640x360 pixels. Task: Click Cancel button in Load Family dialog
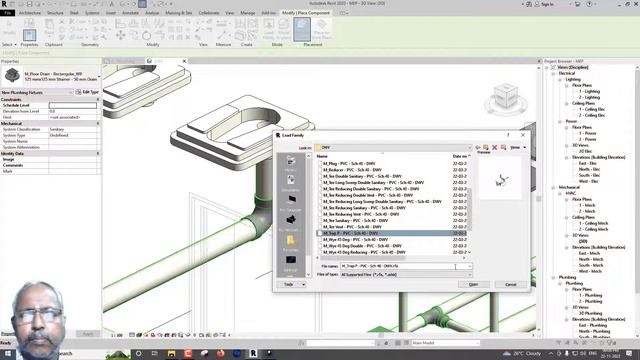(511, 284)
